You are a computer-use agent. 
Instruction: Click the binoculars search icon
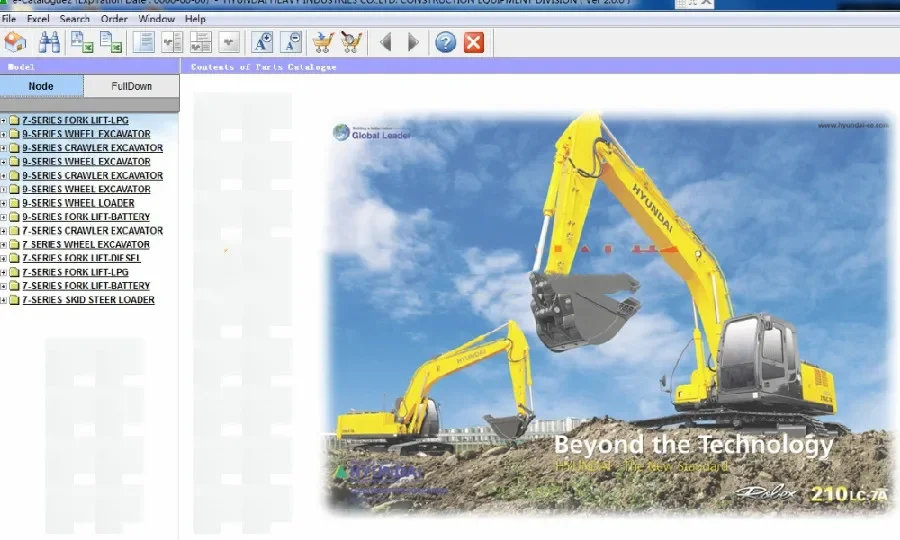pyautogui.click(x=49, y=42)
